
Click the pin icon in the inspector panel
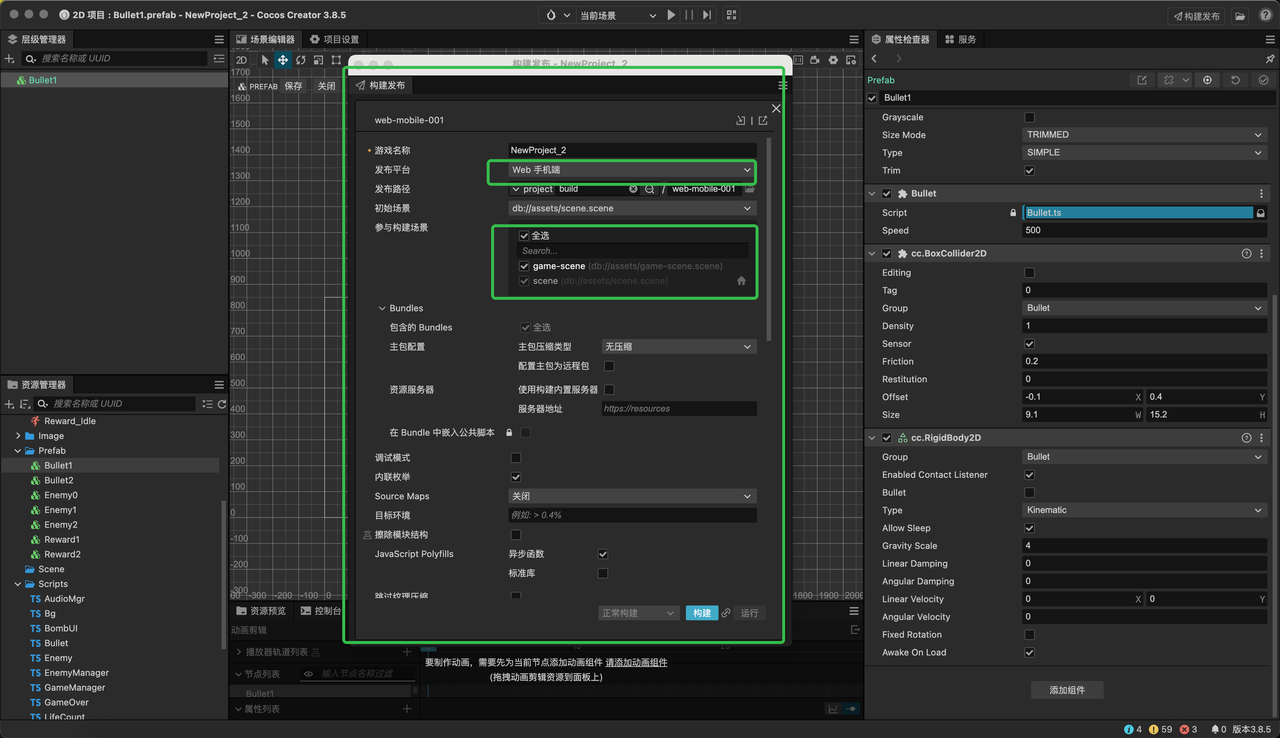pyautogui.click(x=1269, y=59)
